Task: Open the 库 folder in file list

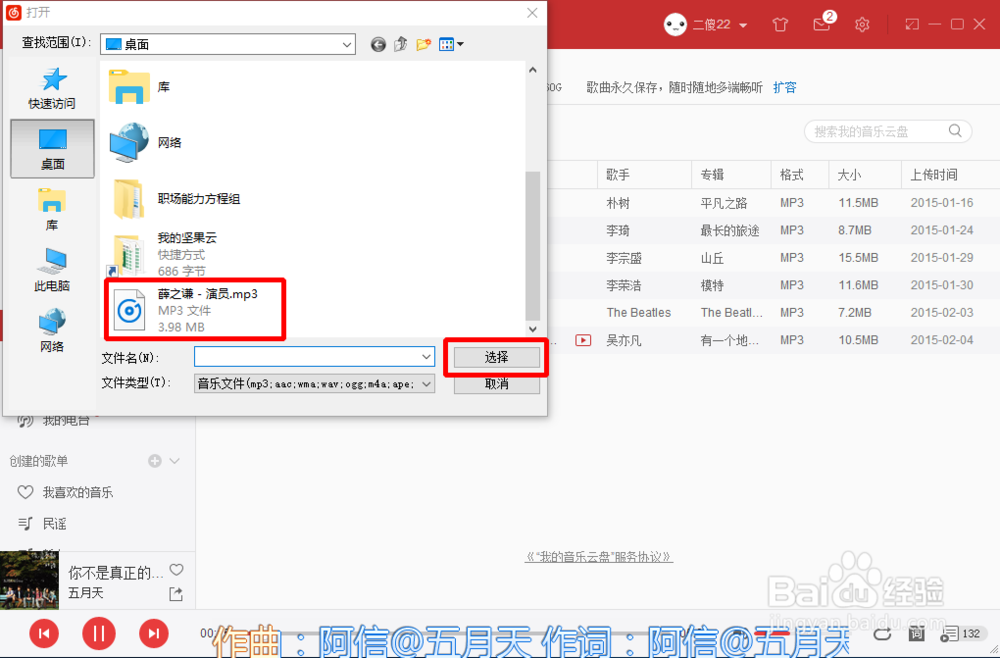Action: [140, 87]
